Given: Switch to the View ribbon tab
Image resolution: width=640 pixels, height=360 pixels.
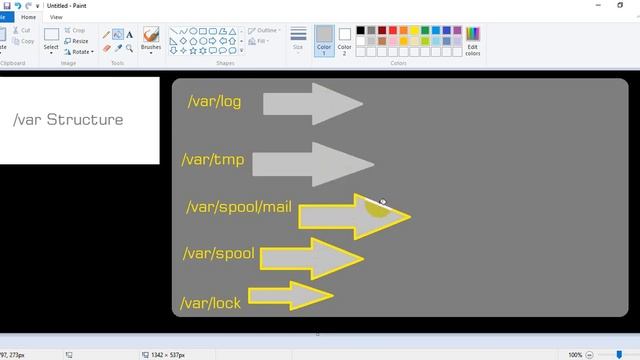Looking at the screenshot, I should pyautogui.click(x=56, y=17).
